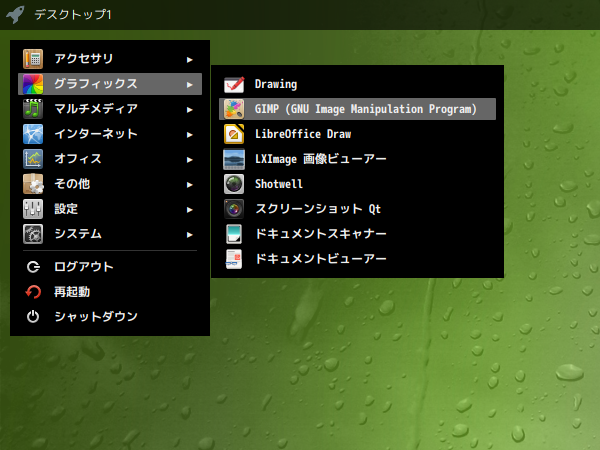Image resolution: width=600 pixels, height=450 pixels.
Task: Click the アクセサリ calculator icon
Action: (33, 59)
